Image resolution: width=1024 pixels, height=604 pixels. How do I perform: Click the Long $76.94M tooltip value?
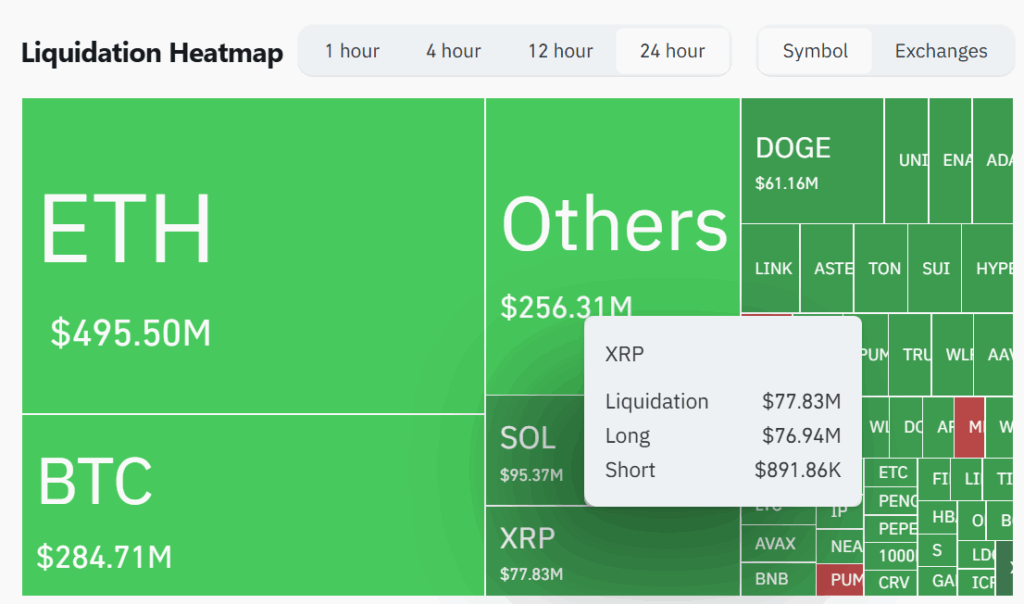801,436
